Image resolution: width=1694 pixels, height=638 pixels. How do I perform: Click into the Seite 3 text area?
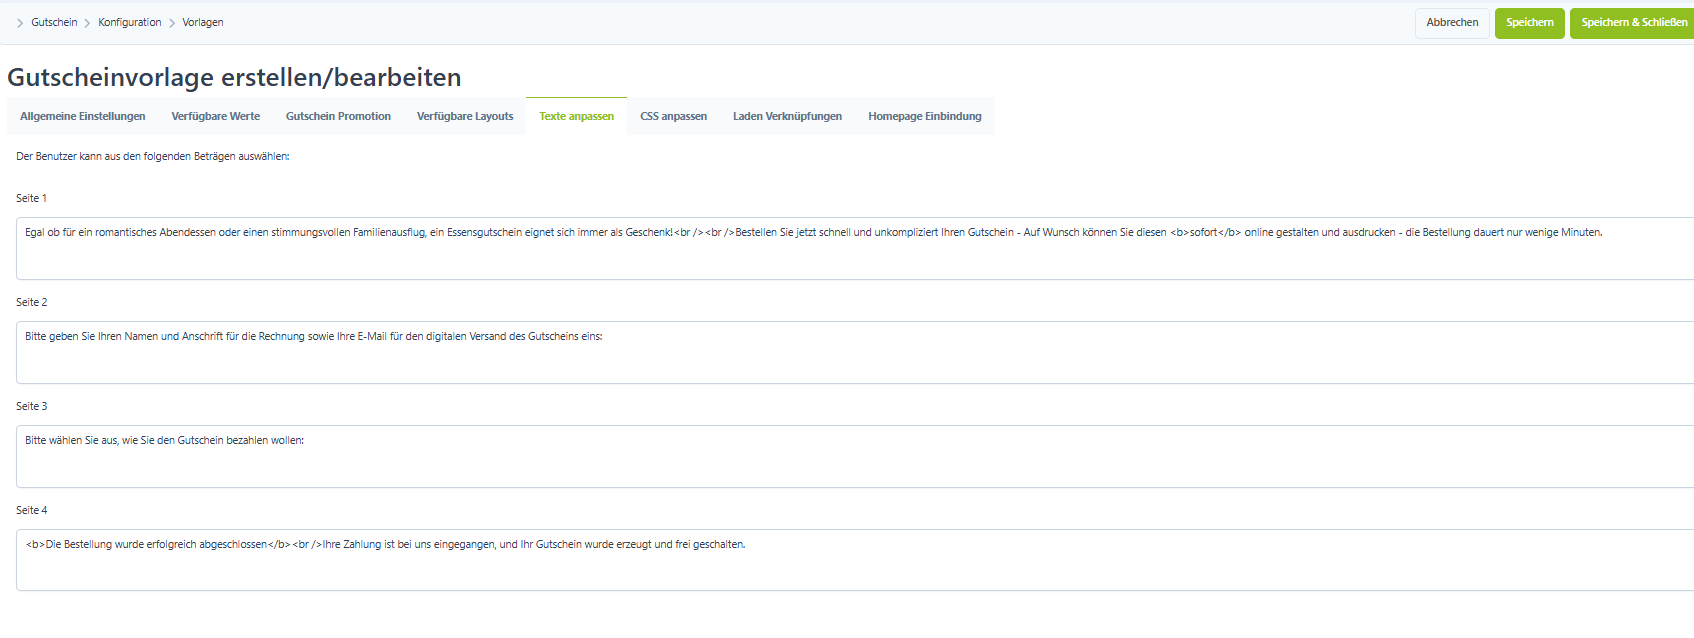tap(855, 456)
